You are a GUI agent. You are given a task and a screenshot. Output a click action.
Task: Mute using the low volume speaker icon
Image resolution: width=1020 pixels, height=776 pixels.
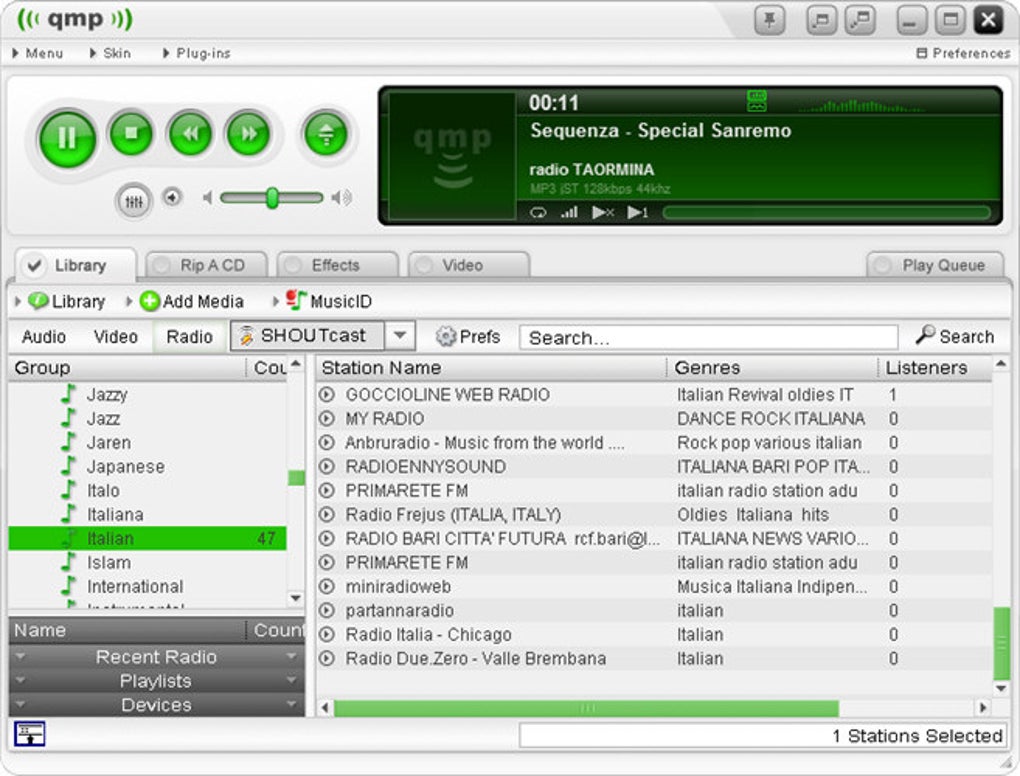(x=208, y=197)
